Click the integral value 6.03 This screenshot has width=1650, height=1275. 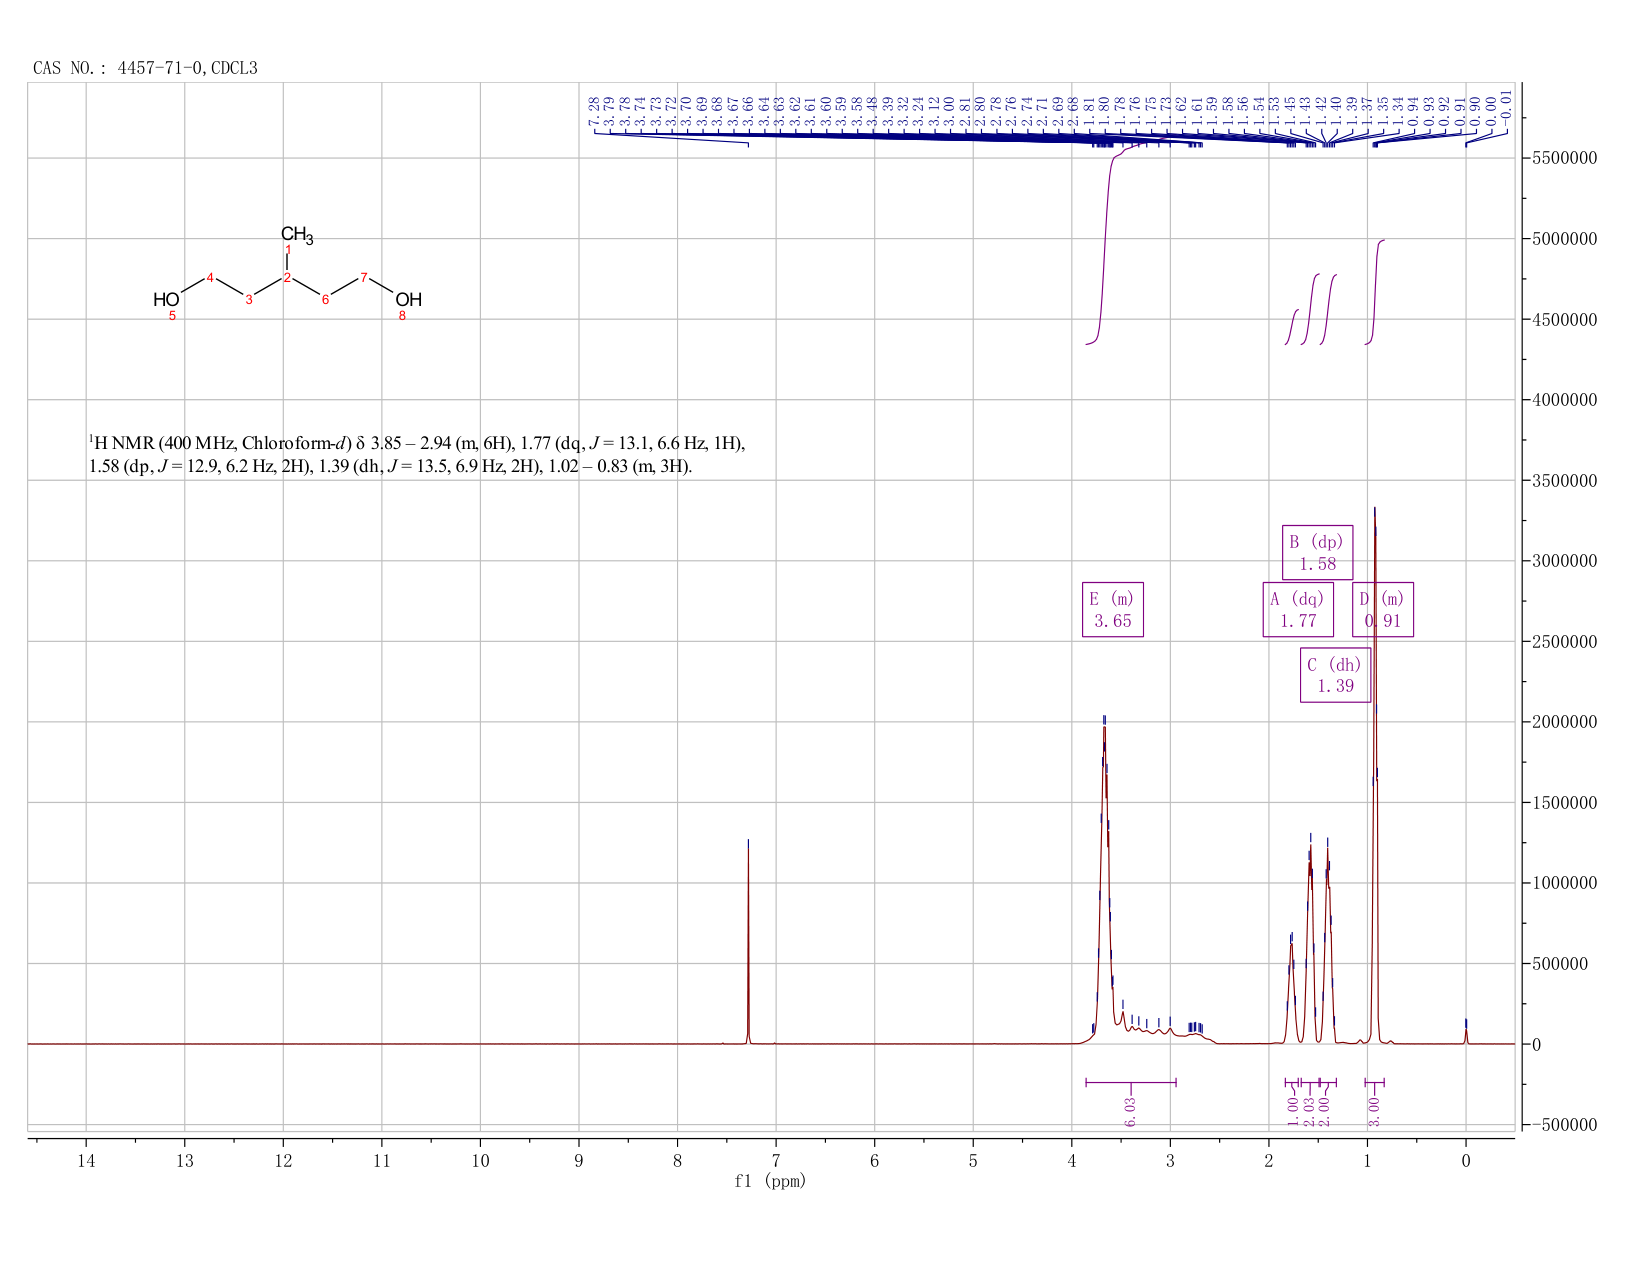pyautogui.click(x=1131, y=1110)
